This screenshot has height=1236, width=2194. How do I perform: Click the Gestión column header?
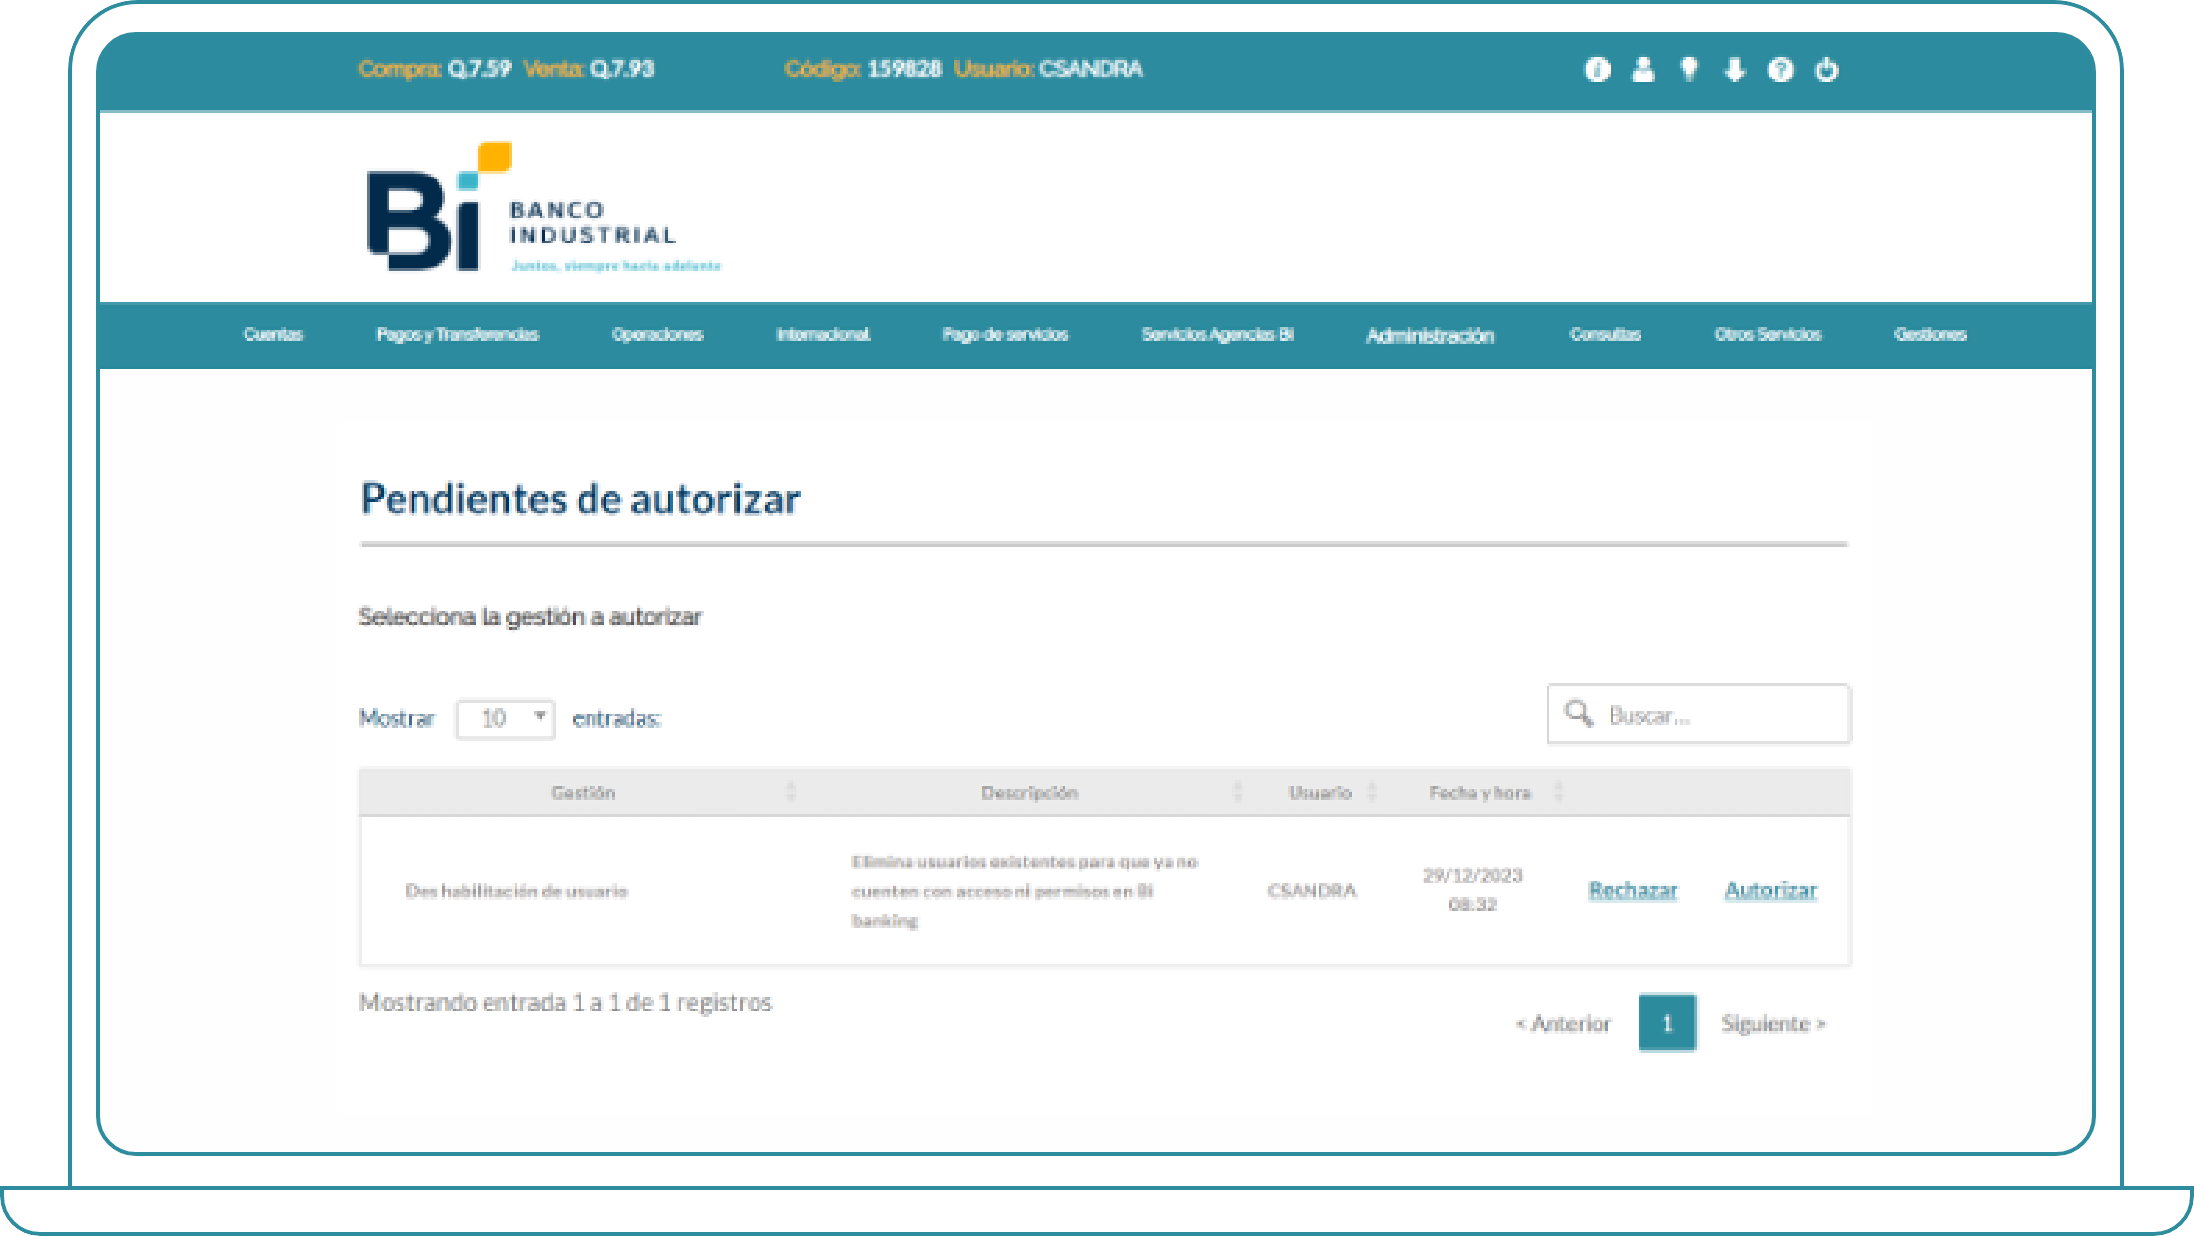pos(583,792)
